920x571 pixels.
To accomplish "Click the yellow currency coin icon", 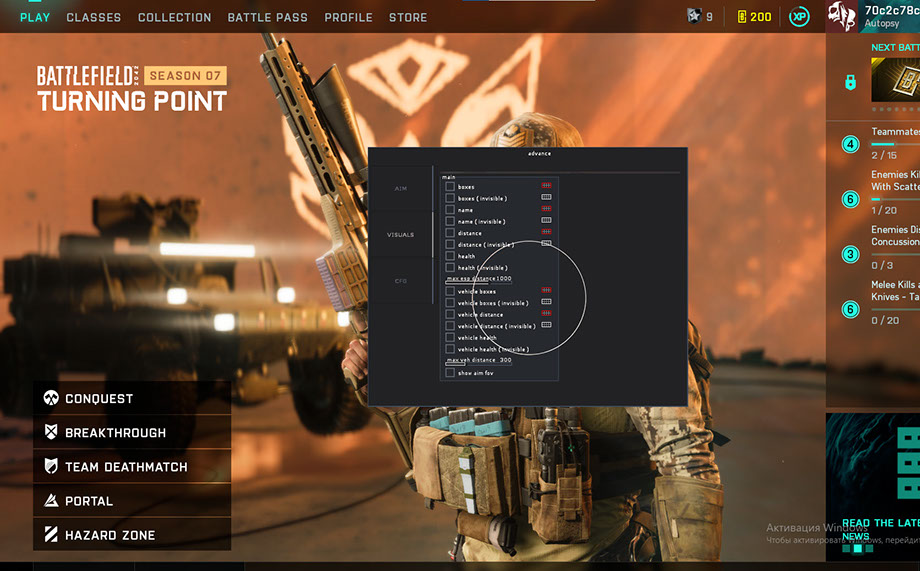I will 741,17.
